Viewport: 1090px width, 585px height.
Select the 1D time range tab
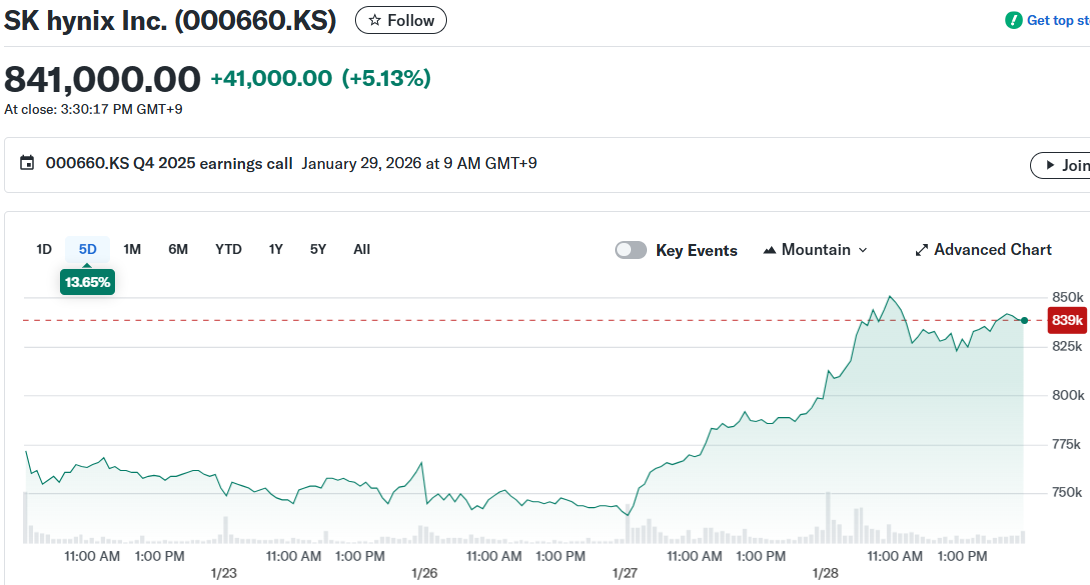(x=44, y=249)
